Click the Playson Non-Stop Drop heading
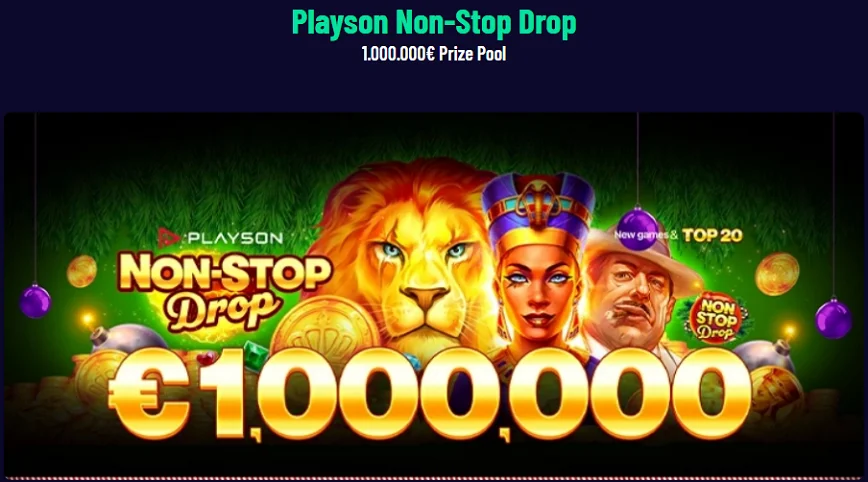 pyautogui.click(x=434, y=23)
